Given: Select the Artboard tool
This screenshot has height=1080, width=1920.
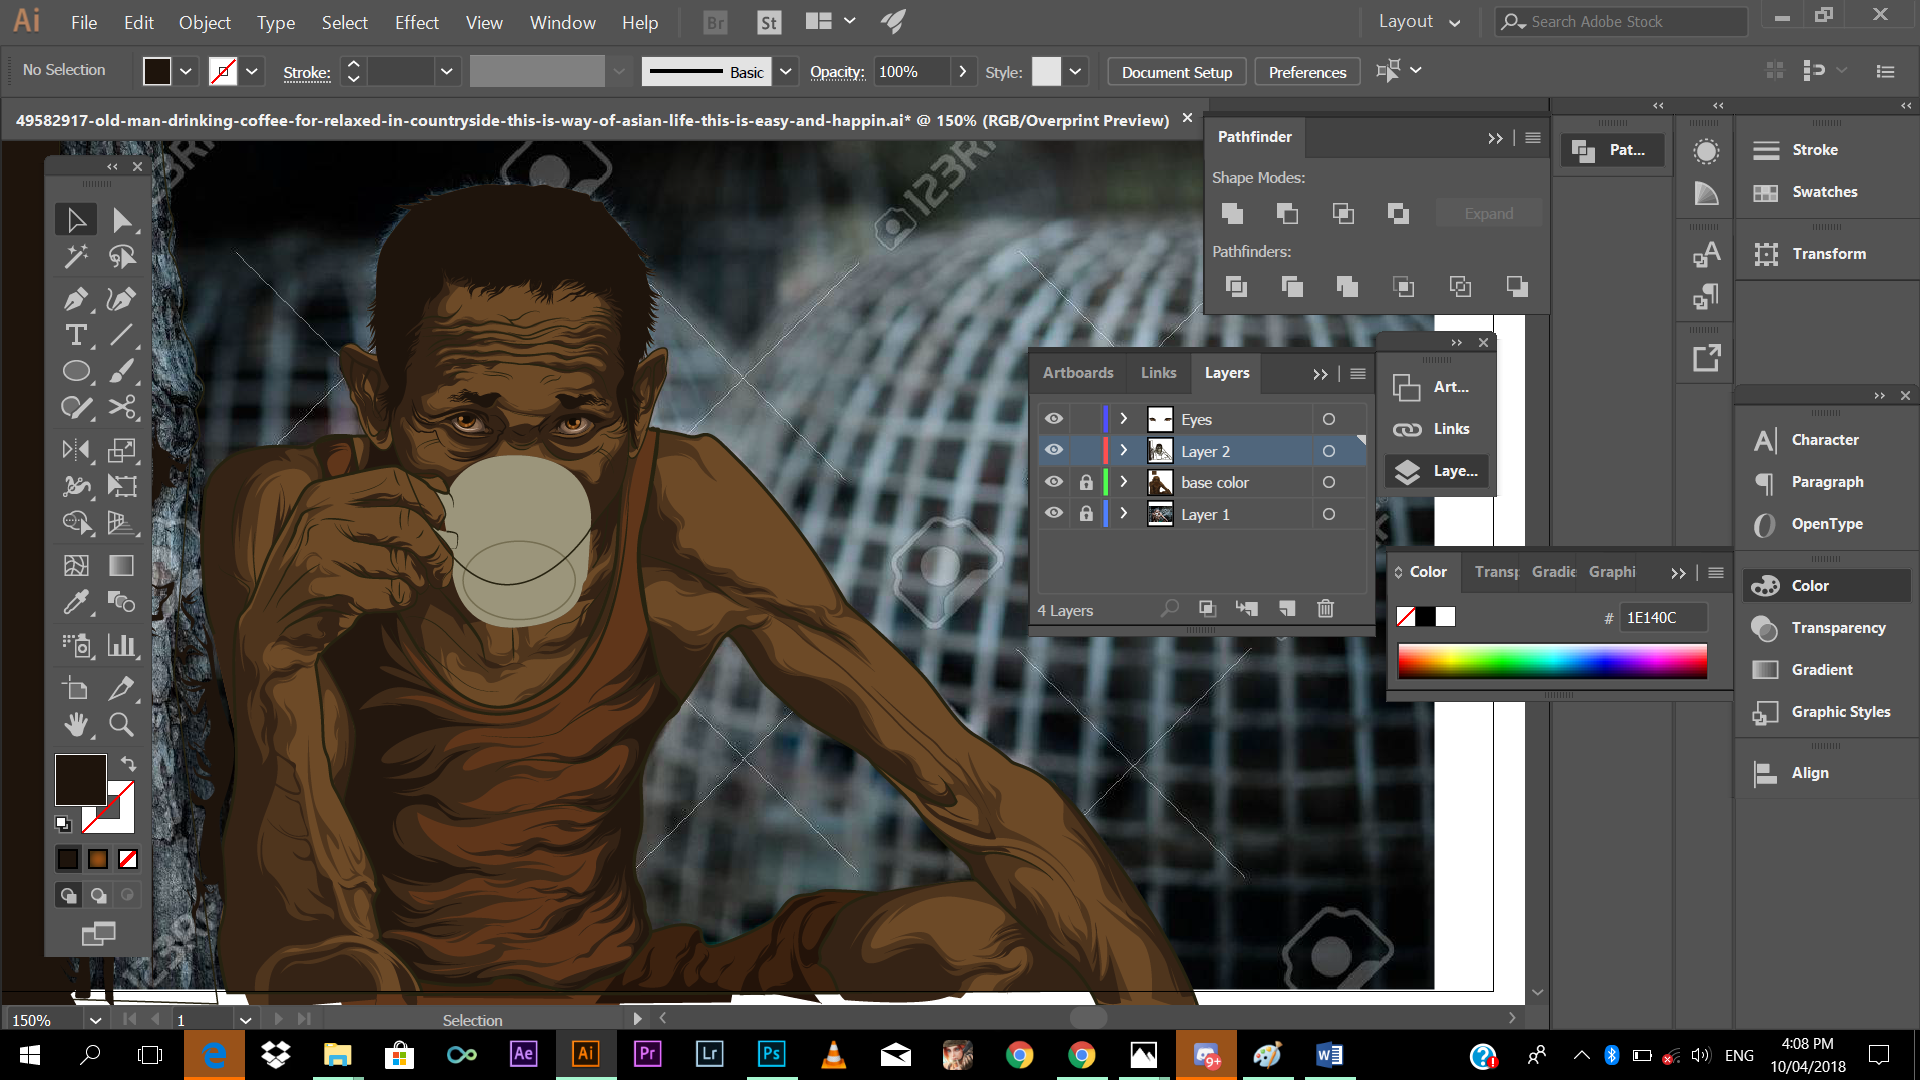Looking at the screenshot, I should pos(76,688).
